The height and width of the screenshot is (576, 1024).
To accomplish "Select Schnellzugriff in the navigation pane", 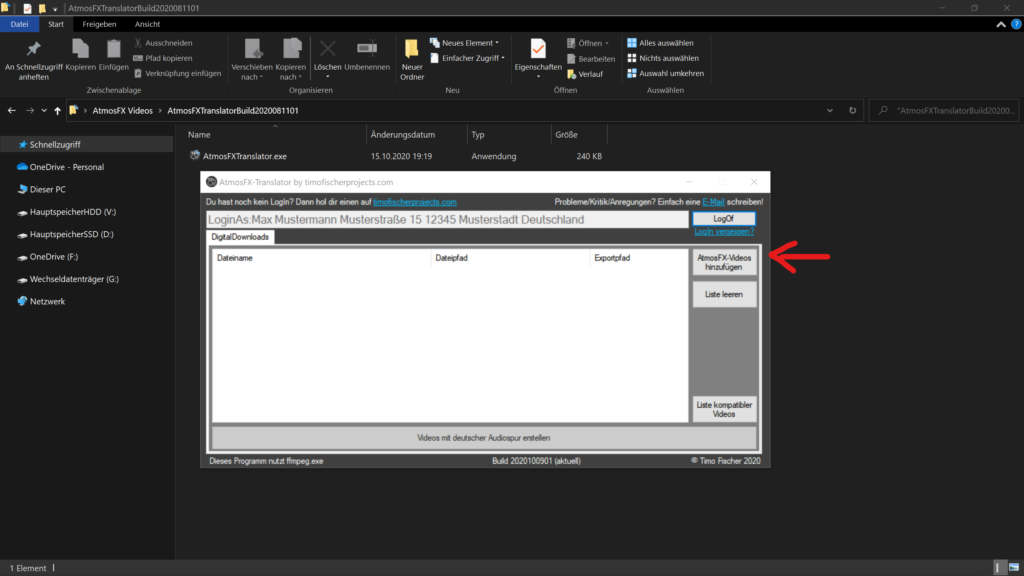I will tap(86, 144).
